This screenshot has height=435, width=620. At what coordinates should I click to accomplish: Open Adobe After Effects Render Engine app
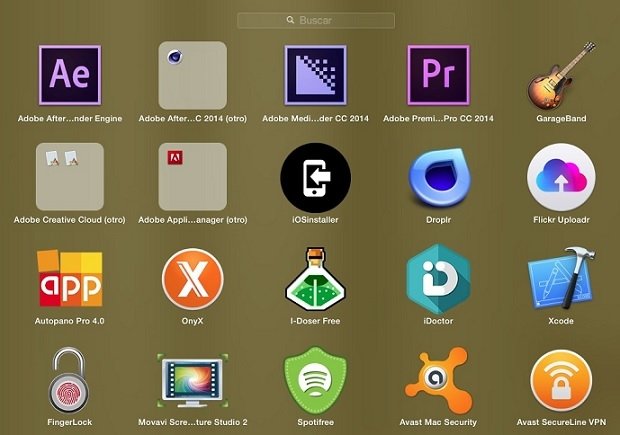click(x=70, y=75)
